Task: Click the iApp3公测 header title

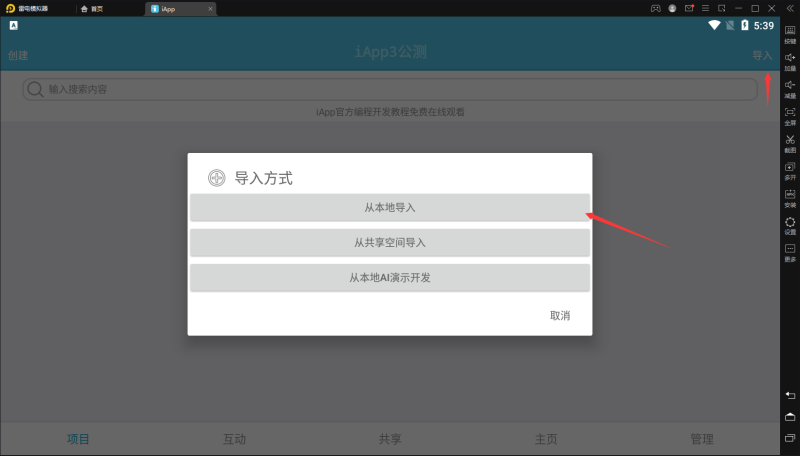Action: [x=390, y=52]
